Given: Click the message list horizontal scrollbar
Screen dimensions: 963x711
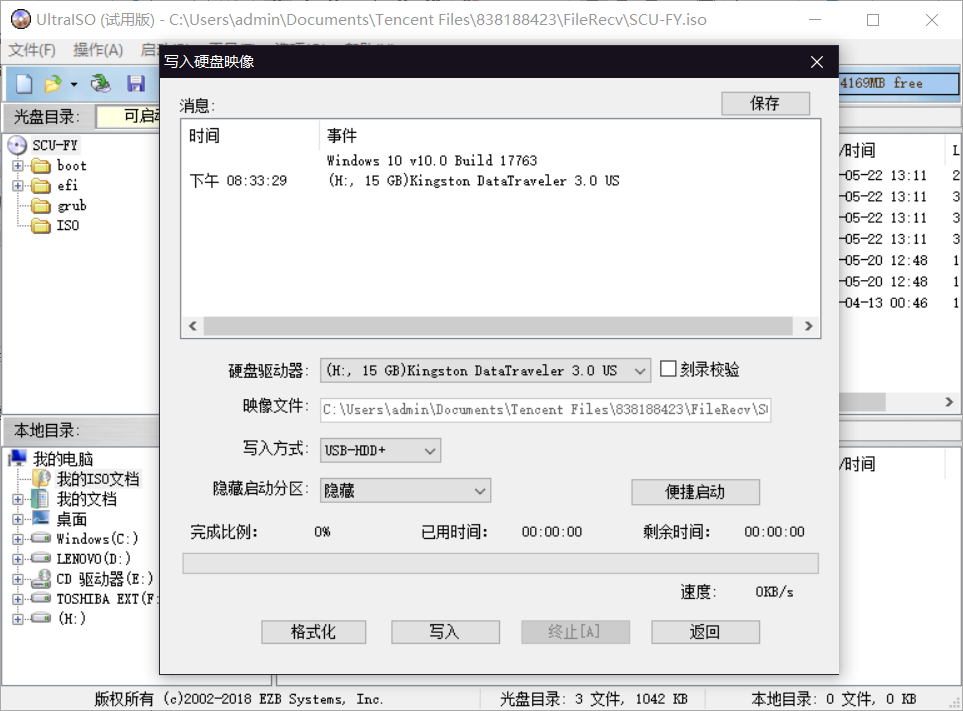Looking at the screenshot, I should (498, 326).
